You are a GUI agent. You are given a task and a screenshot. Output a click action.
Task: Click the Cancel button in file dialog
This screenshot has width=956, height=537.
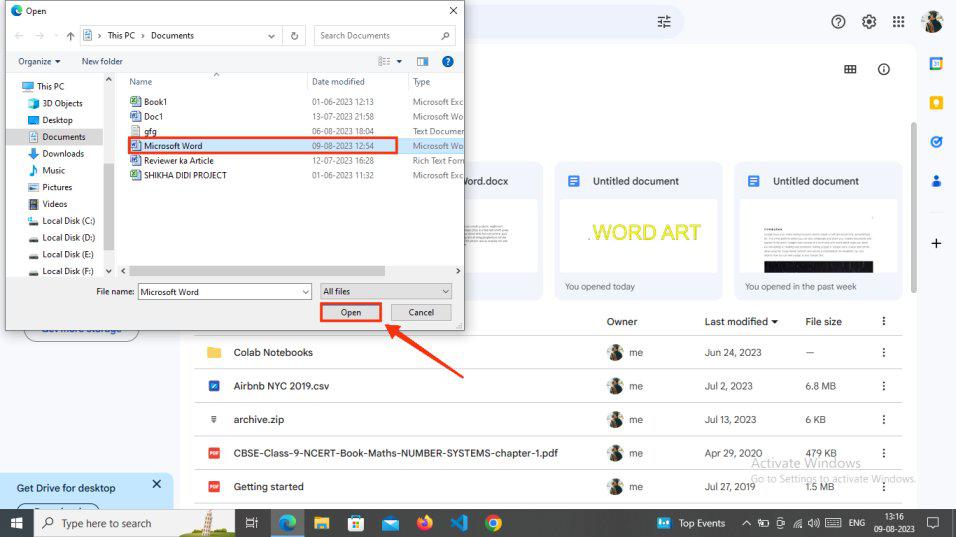421,312
